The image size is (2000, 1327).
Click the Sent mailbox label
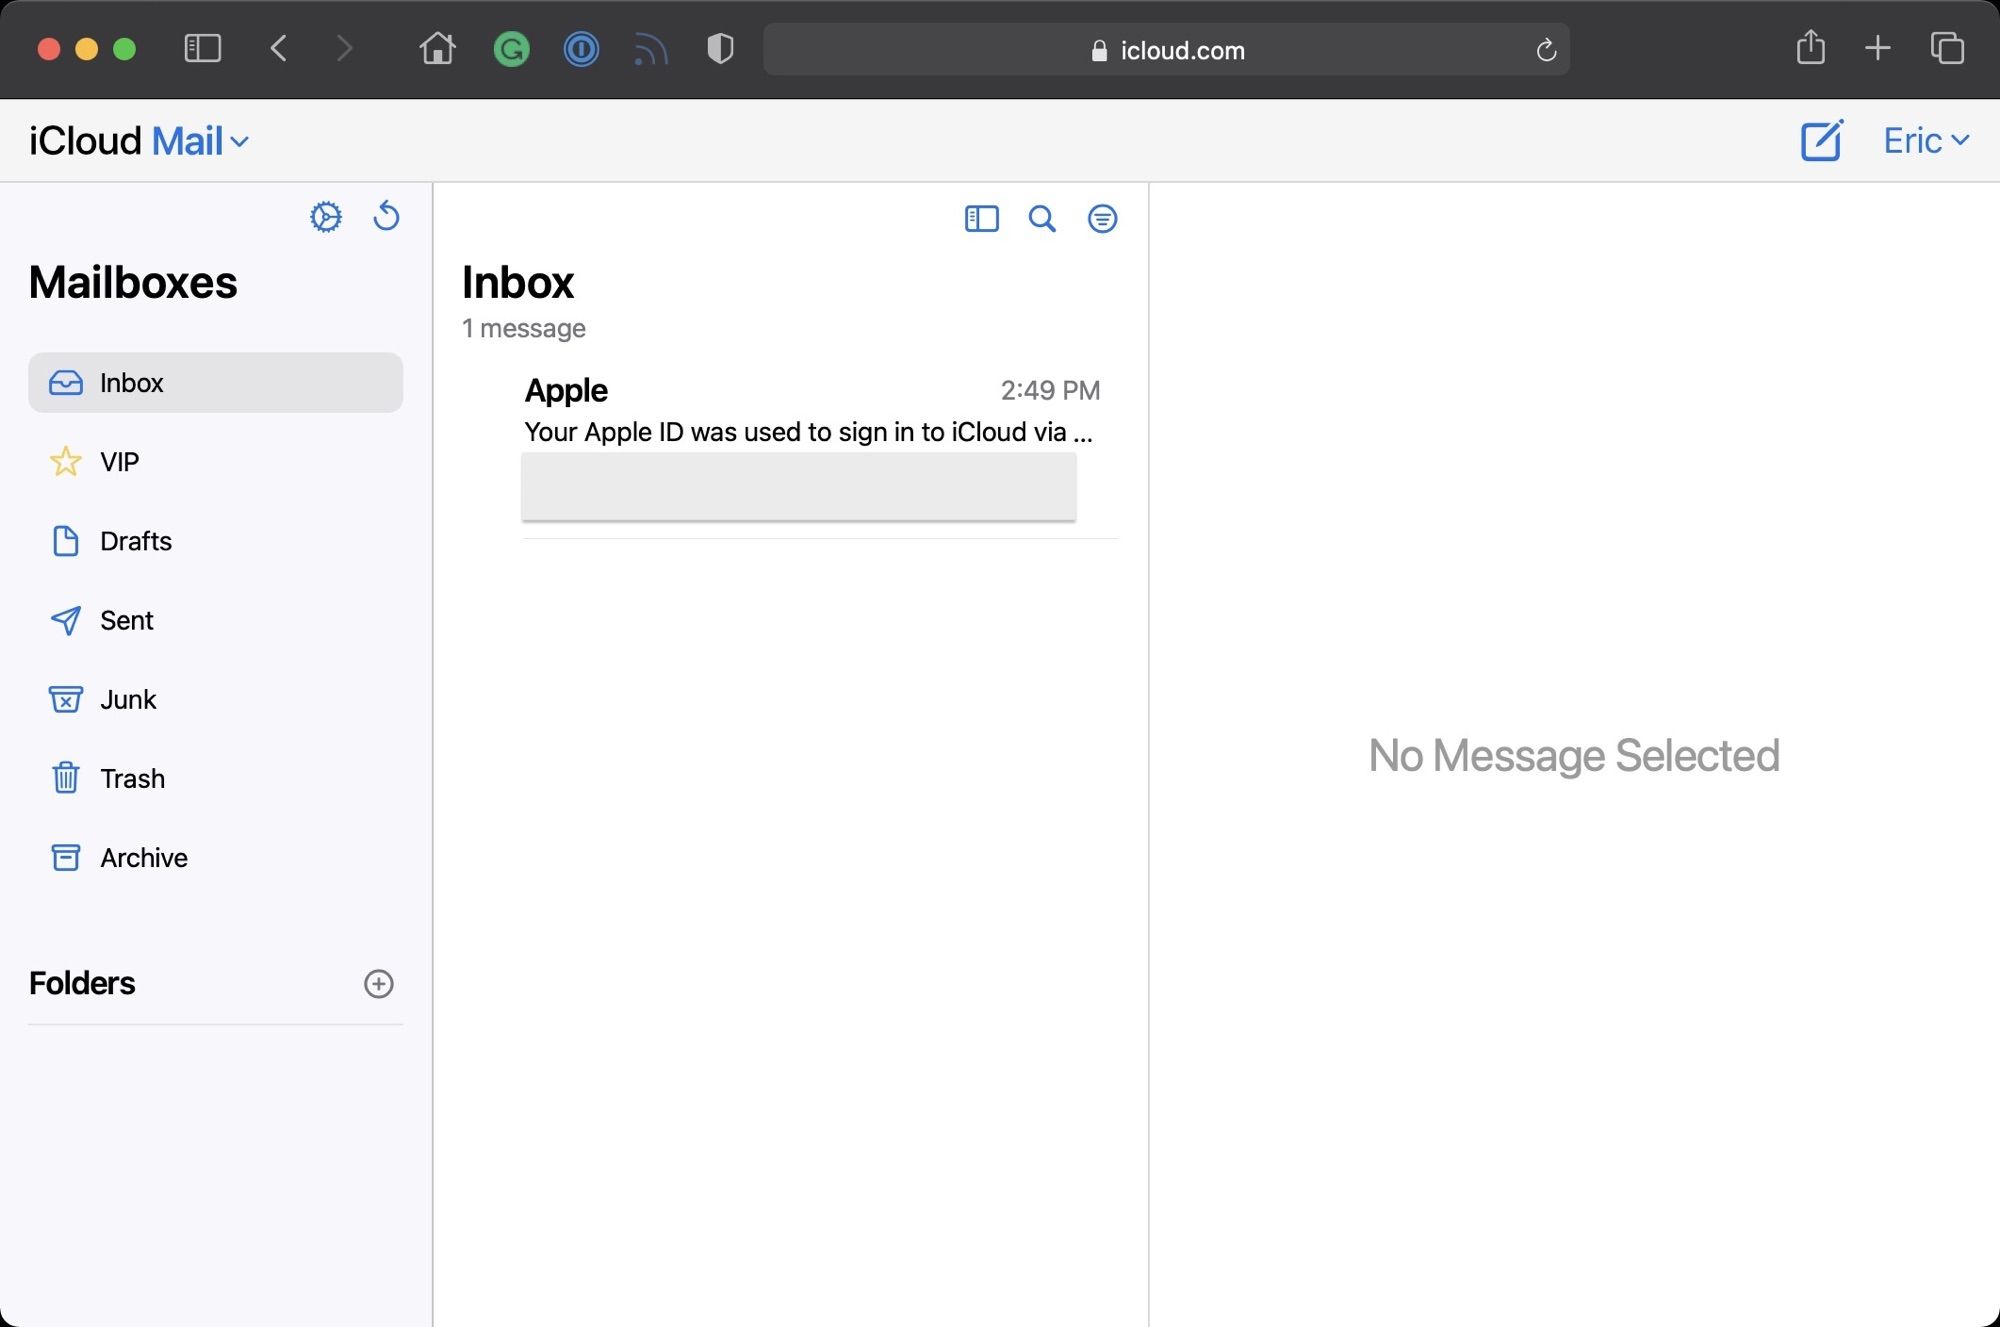coord(127,619)
